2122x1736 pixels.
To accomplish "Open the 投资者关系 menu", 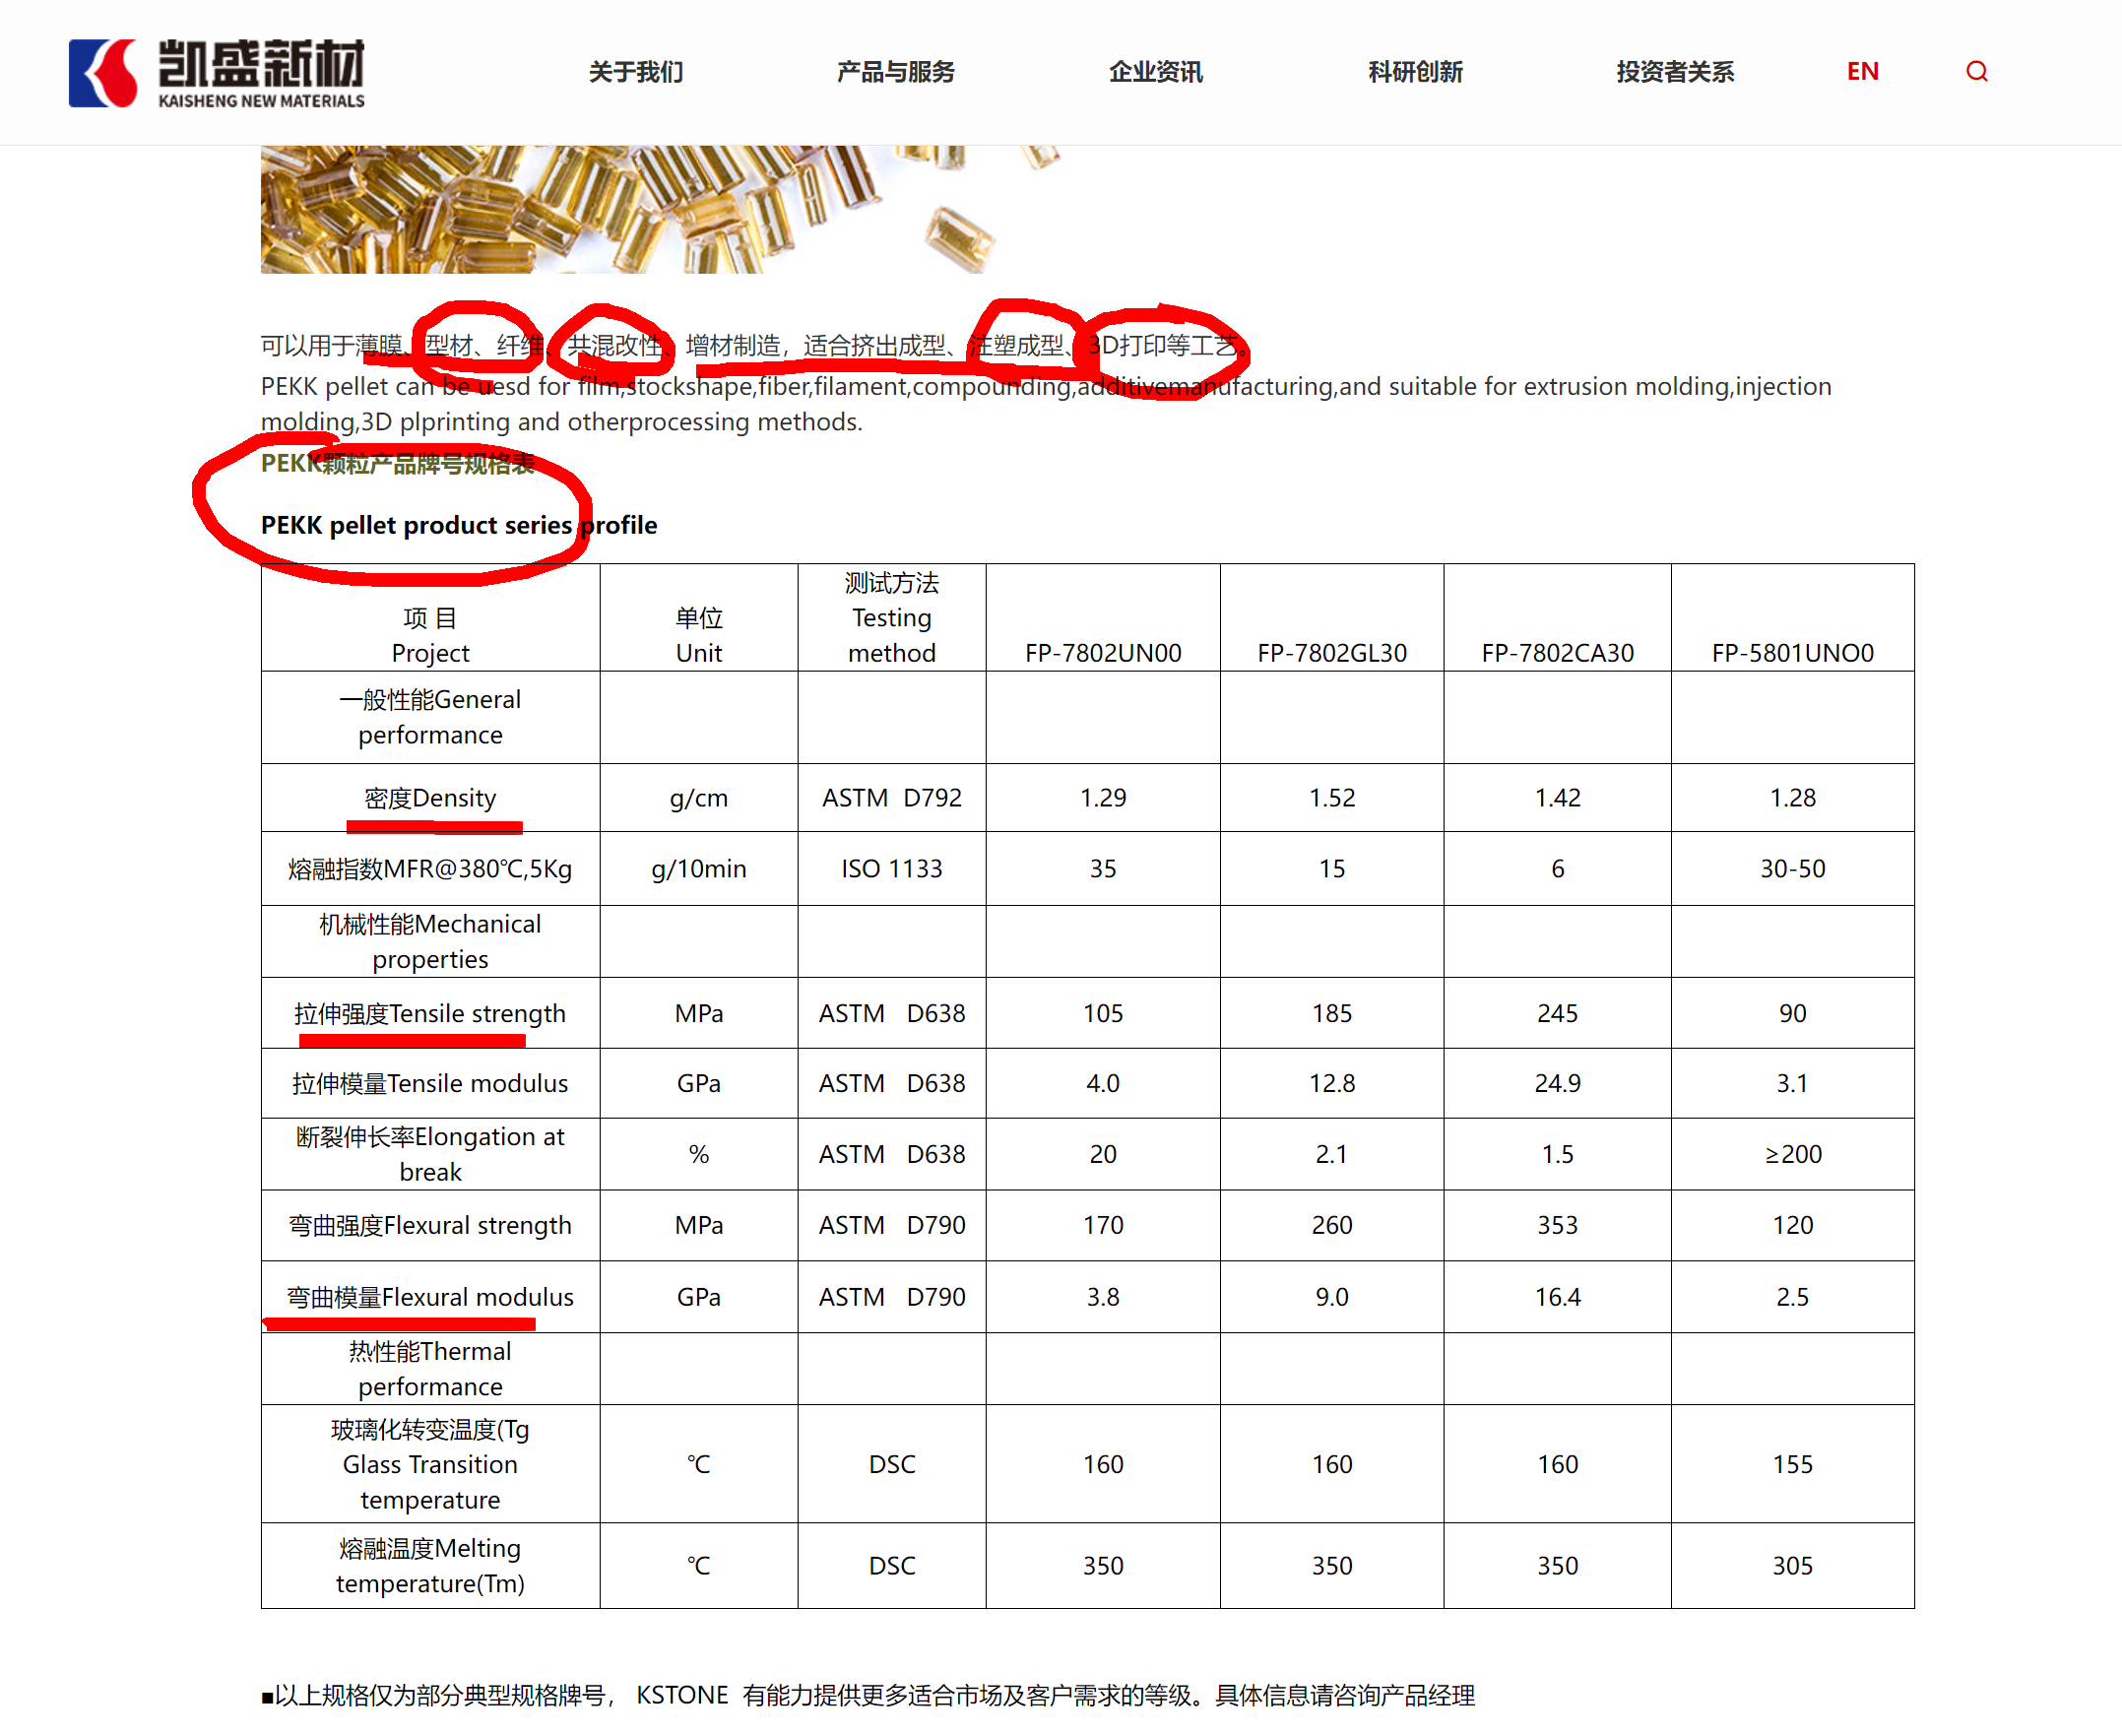I will point(1676,72).
